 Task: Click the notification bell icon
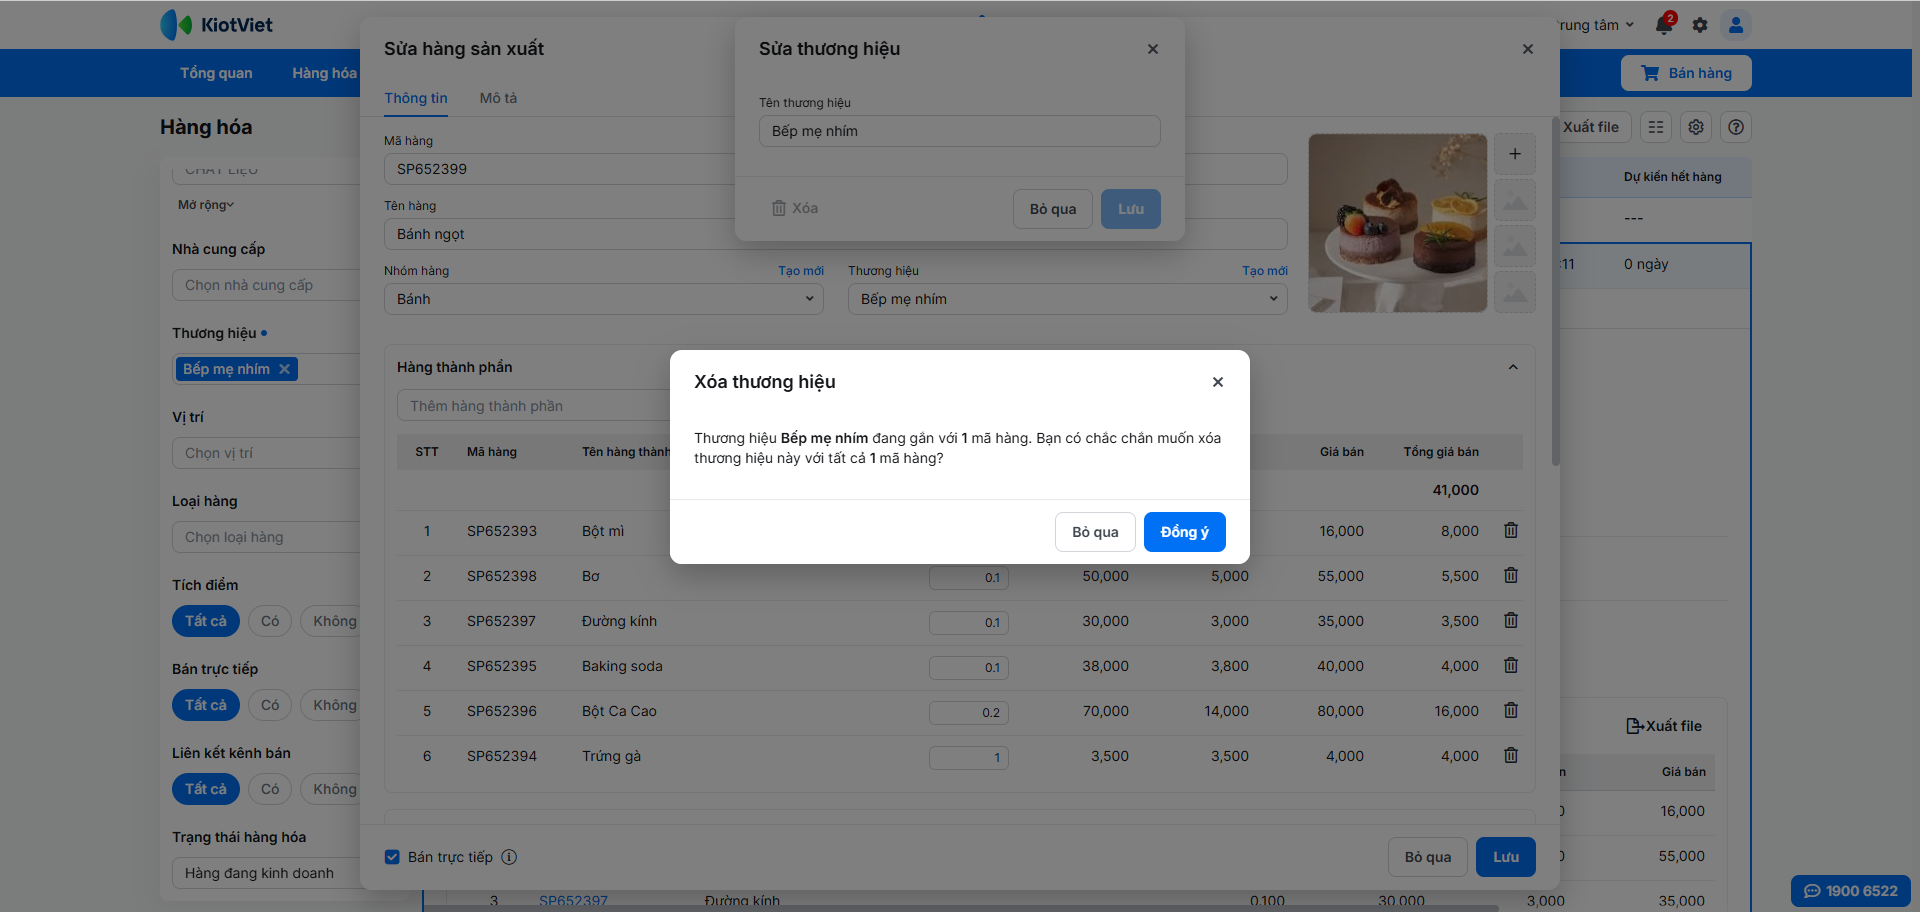[x=1664, y=25]
